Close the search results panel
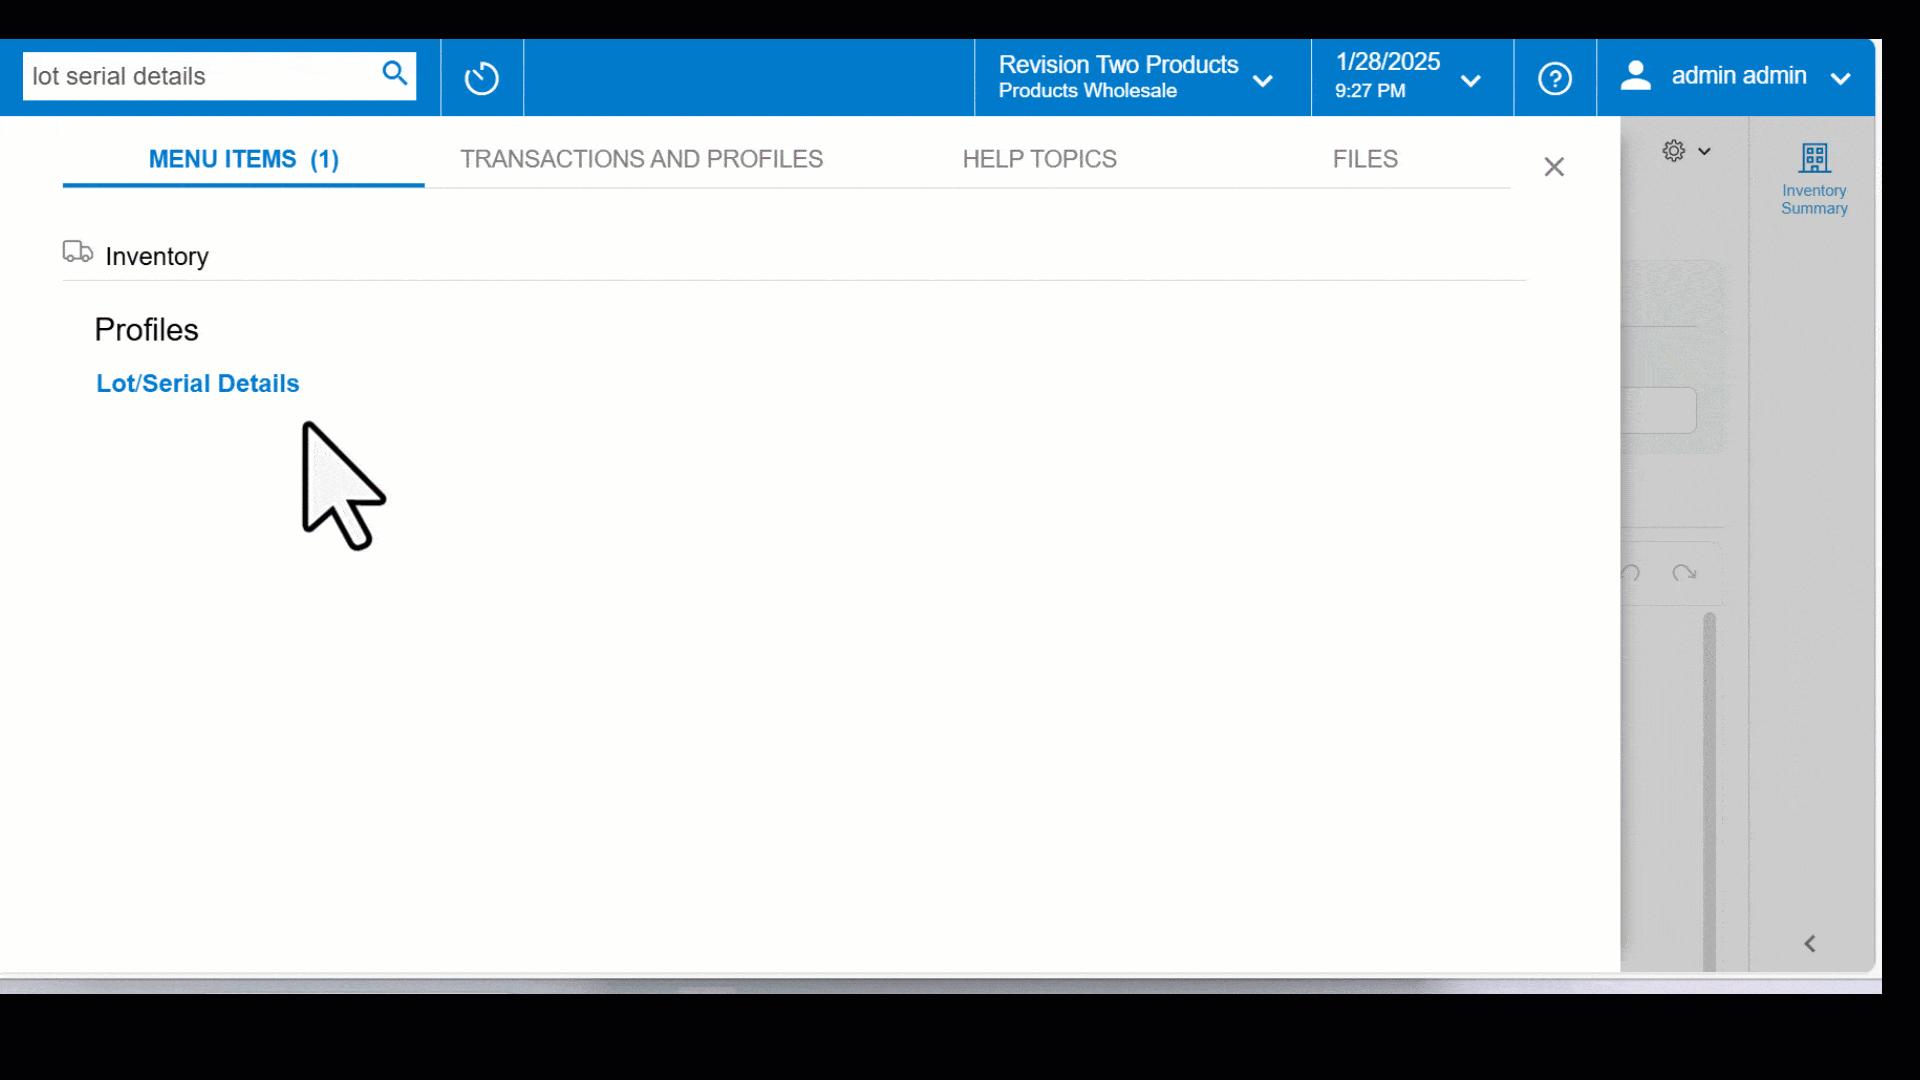This screenshot has width=1920, height=1080. coord(1555,166)
